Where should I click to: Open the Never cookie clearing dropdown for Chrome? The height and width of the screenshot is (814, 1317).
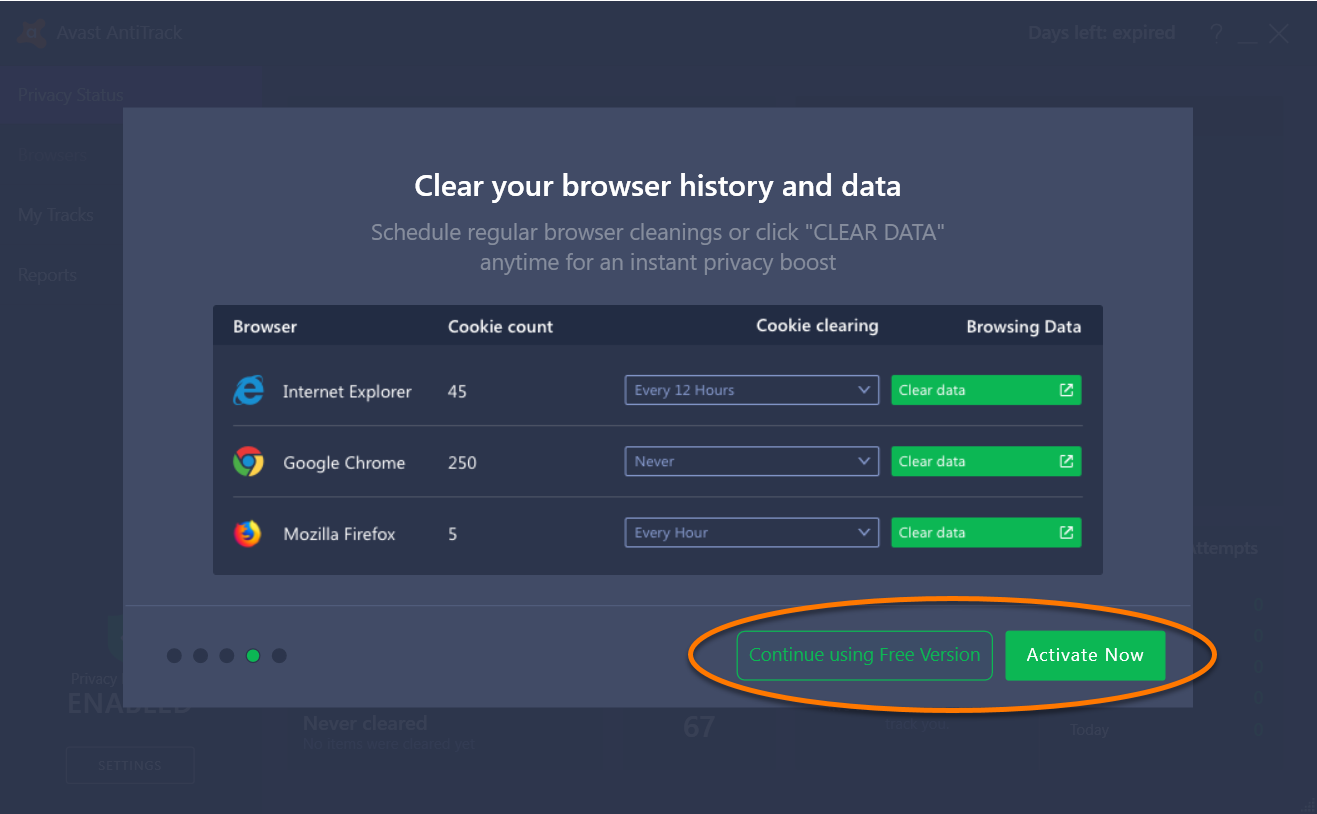[x=751, y=461]
